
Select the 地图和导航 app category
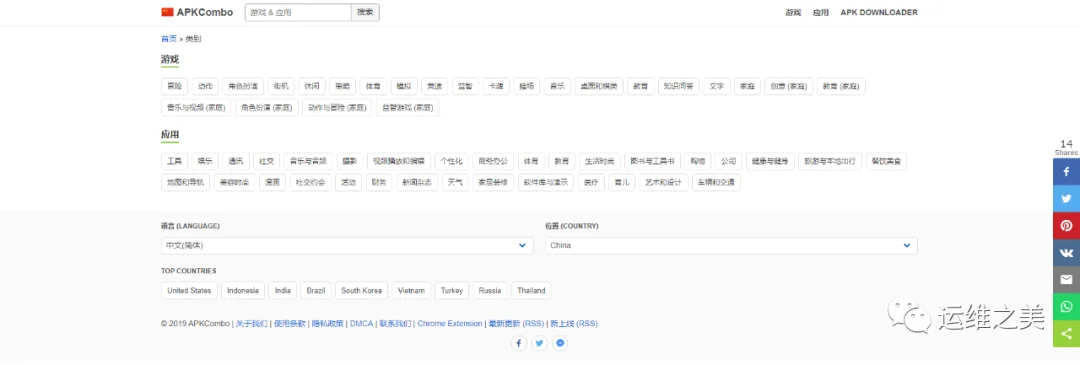(x=185, y=182)
